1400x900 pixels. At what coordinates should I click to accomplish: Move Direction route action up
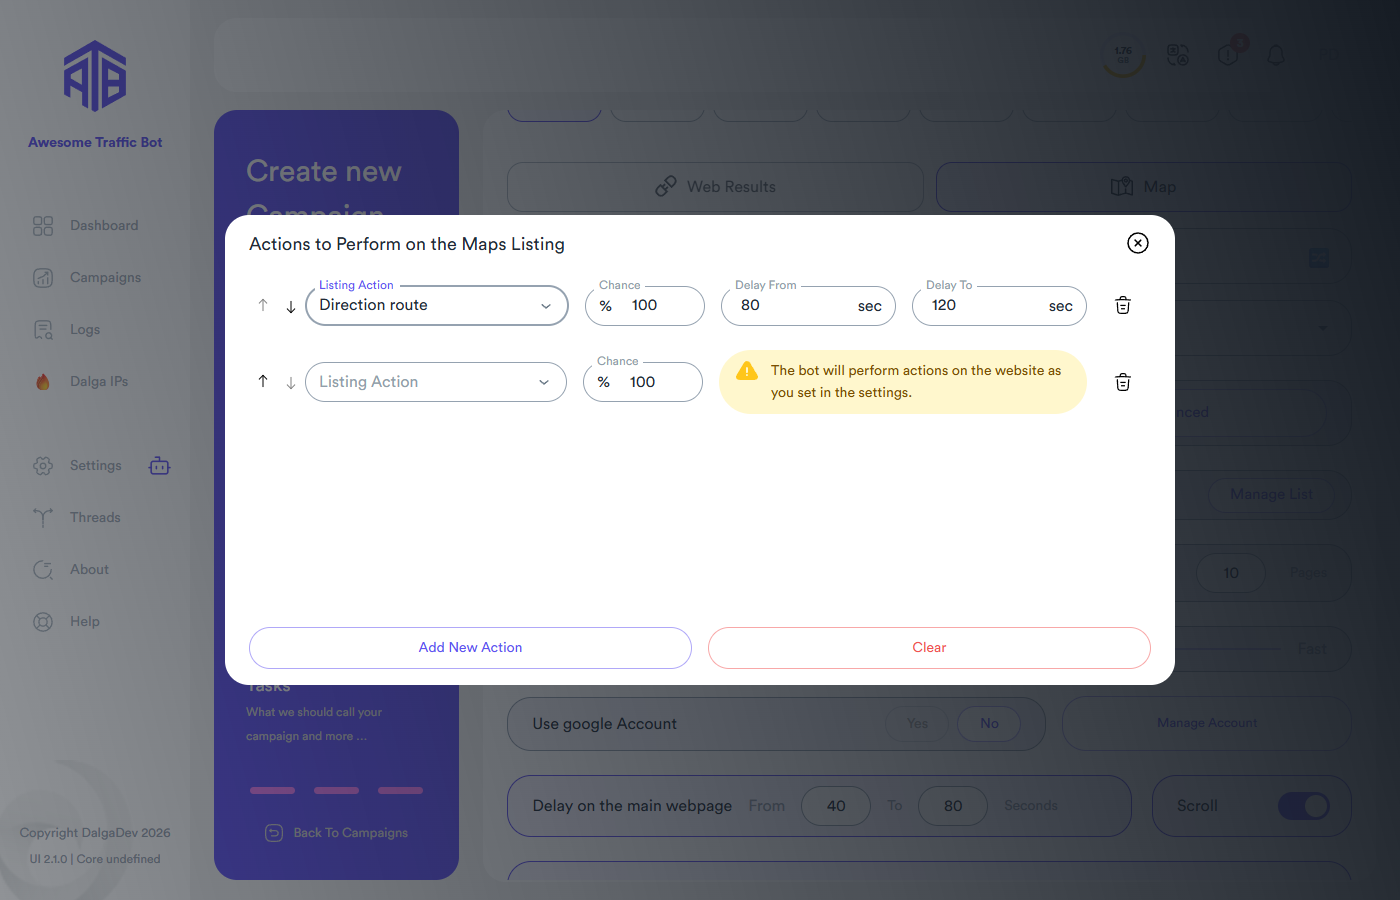tap(263, 305)
